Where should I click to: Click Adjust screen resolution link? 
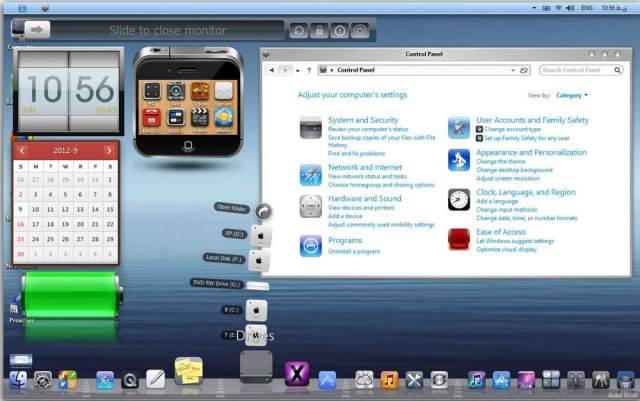[508, 178]
